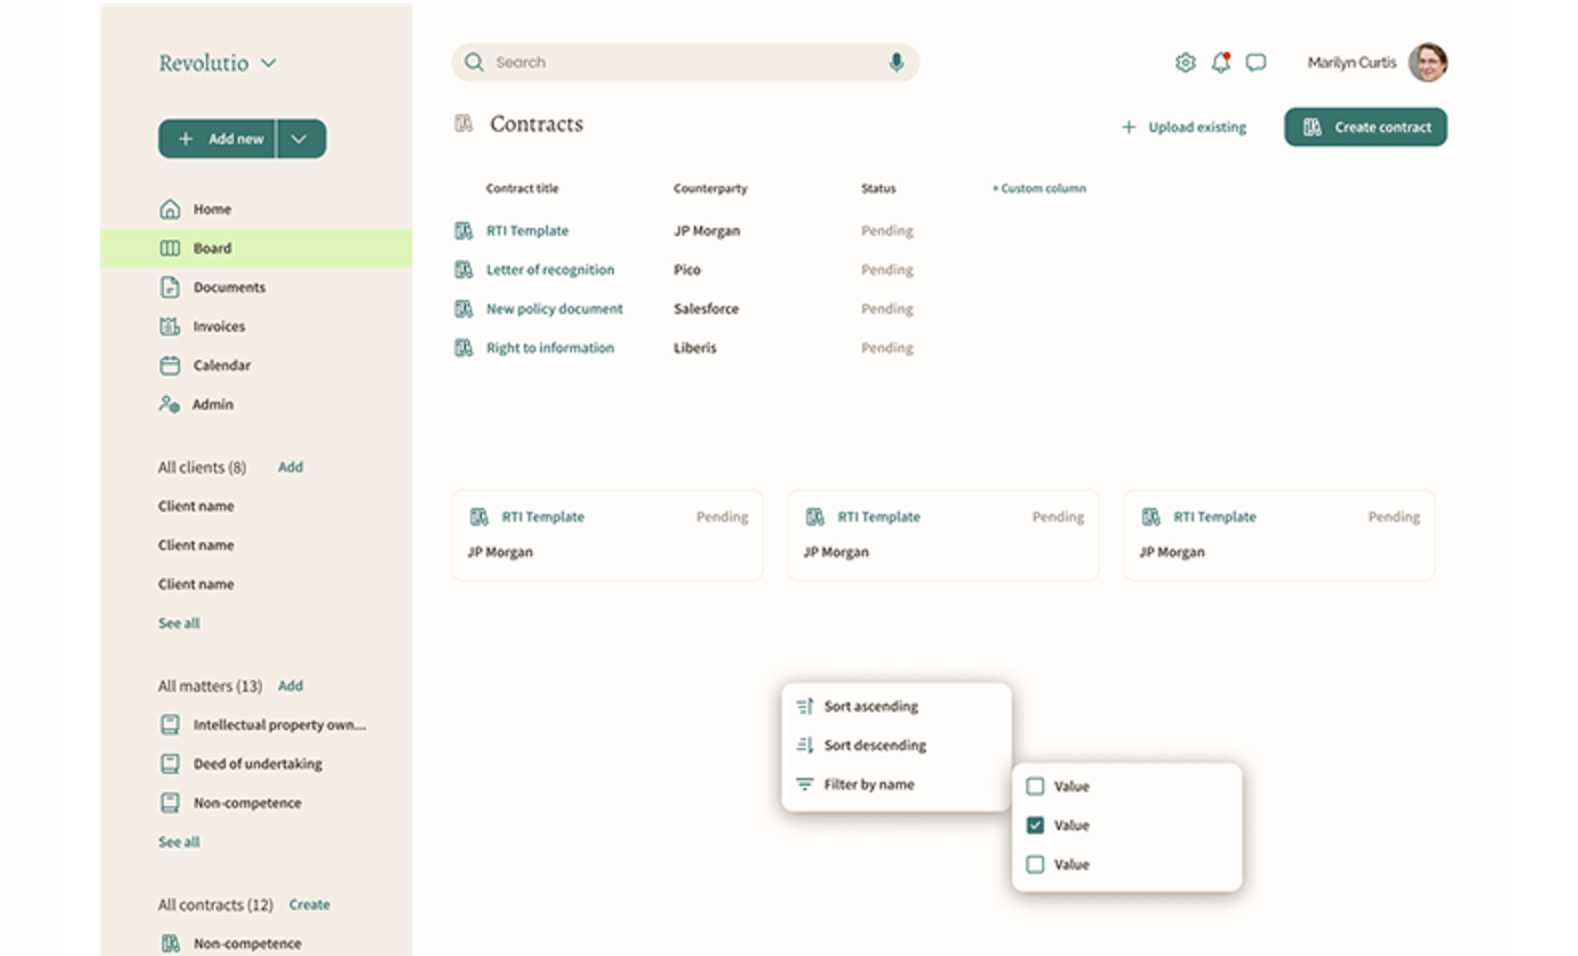The width and height of the screenshot is (1578, 956).
Task: Click the Deed of undertaking matter icon
Action: coord(171,764)
